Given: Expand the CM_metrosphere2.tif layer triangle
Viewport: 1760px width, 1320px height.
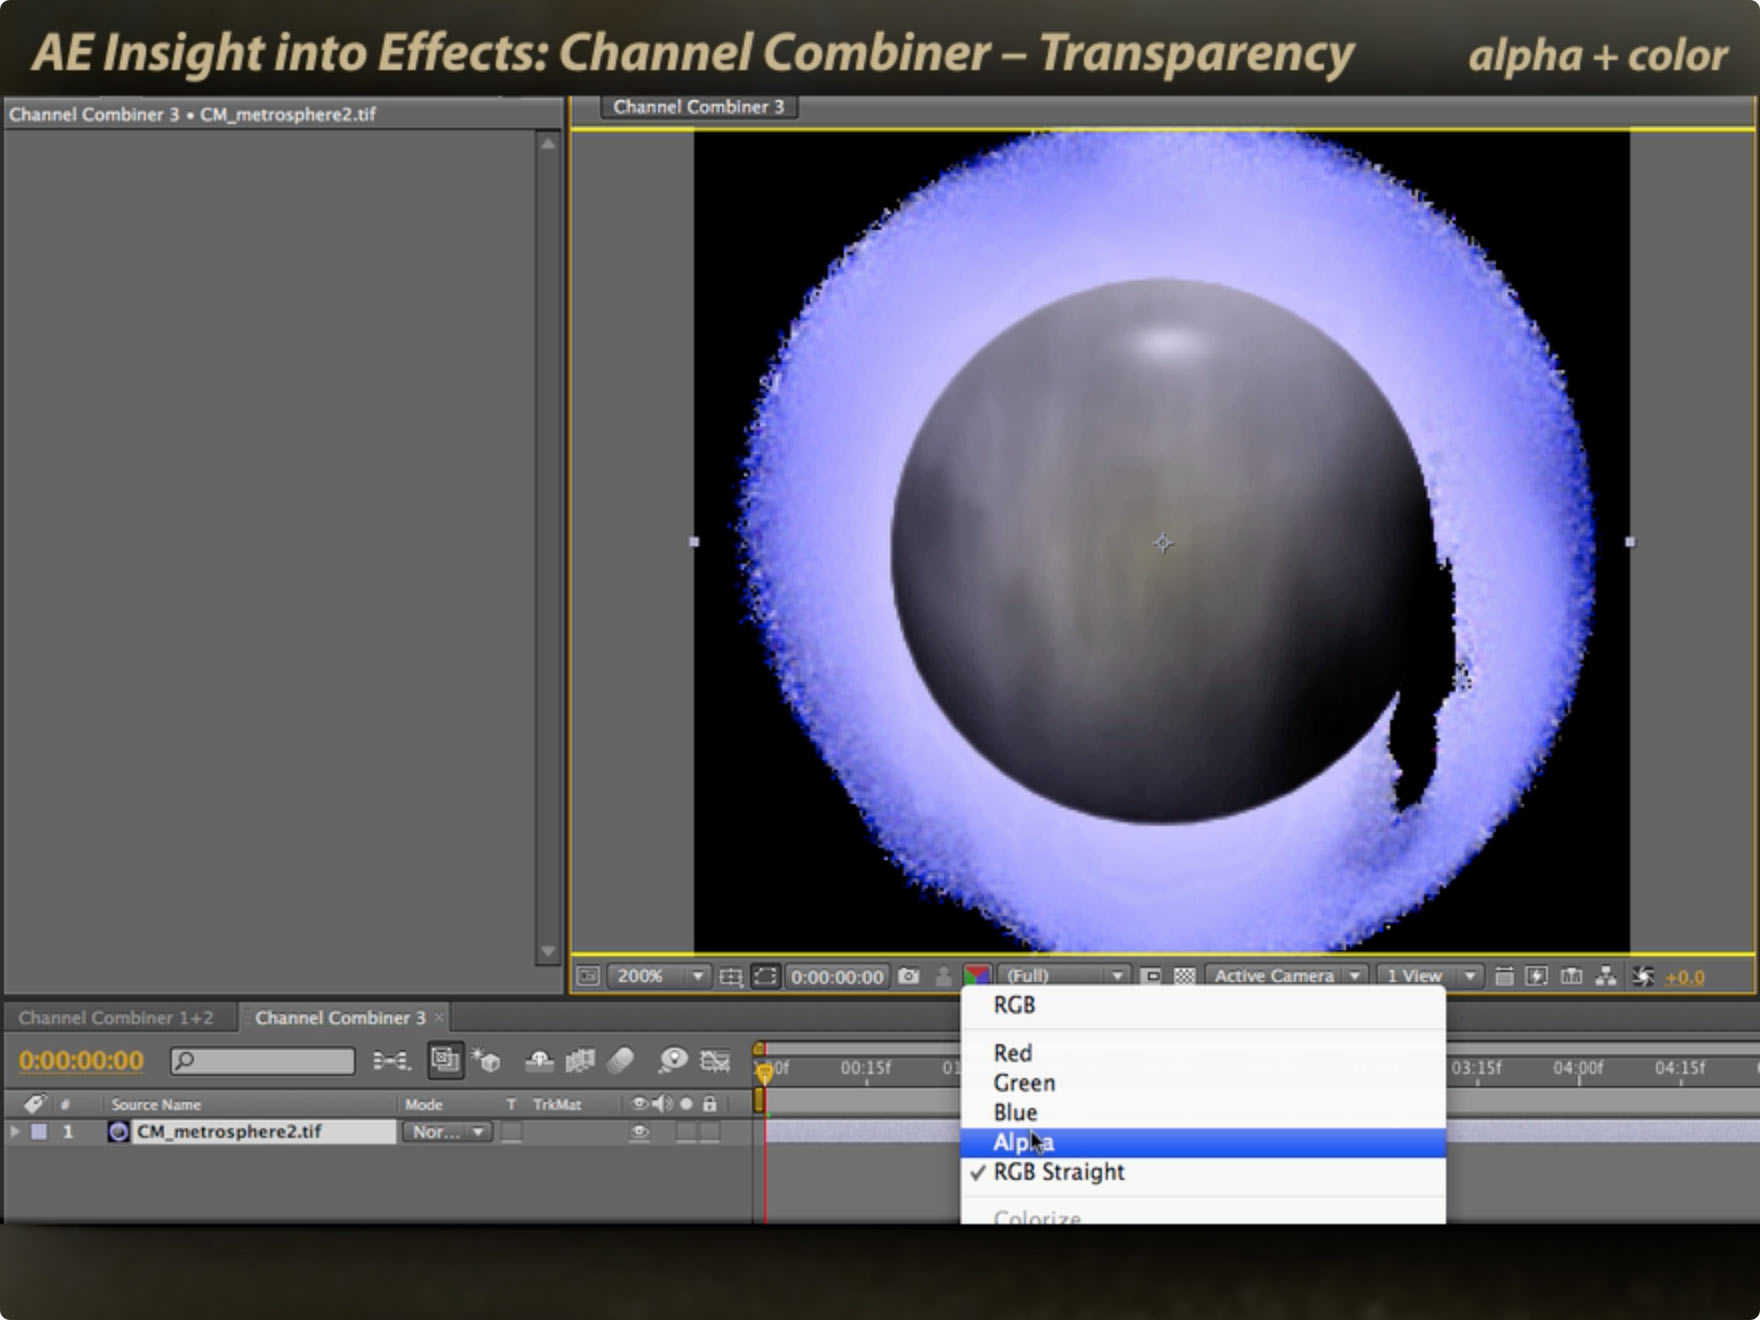Looking at the screenshot, I should [15, 1132].
